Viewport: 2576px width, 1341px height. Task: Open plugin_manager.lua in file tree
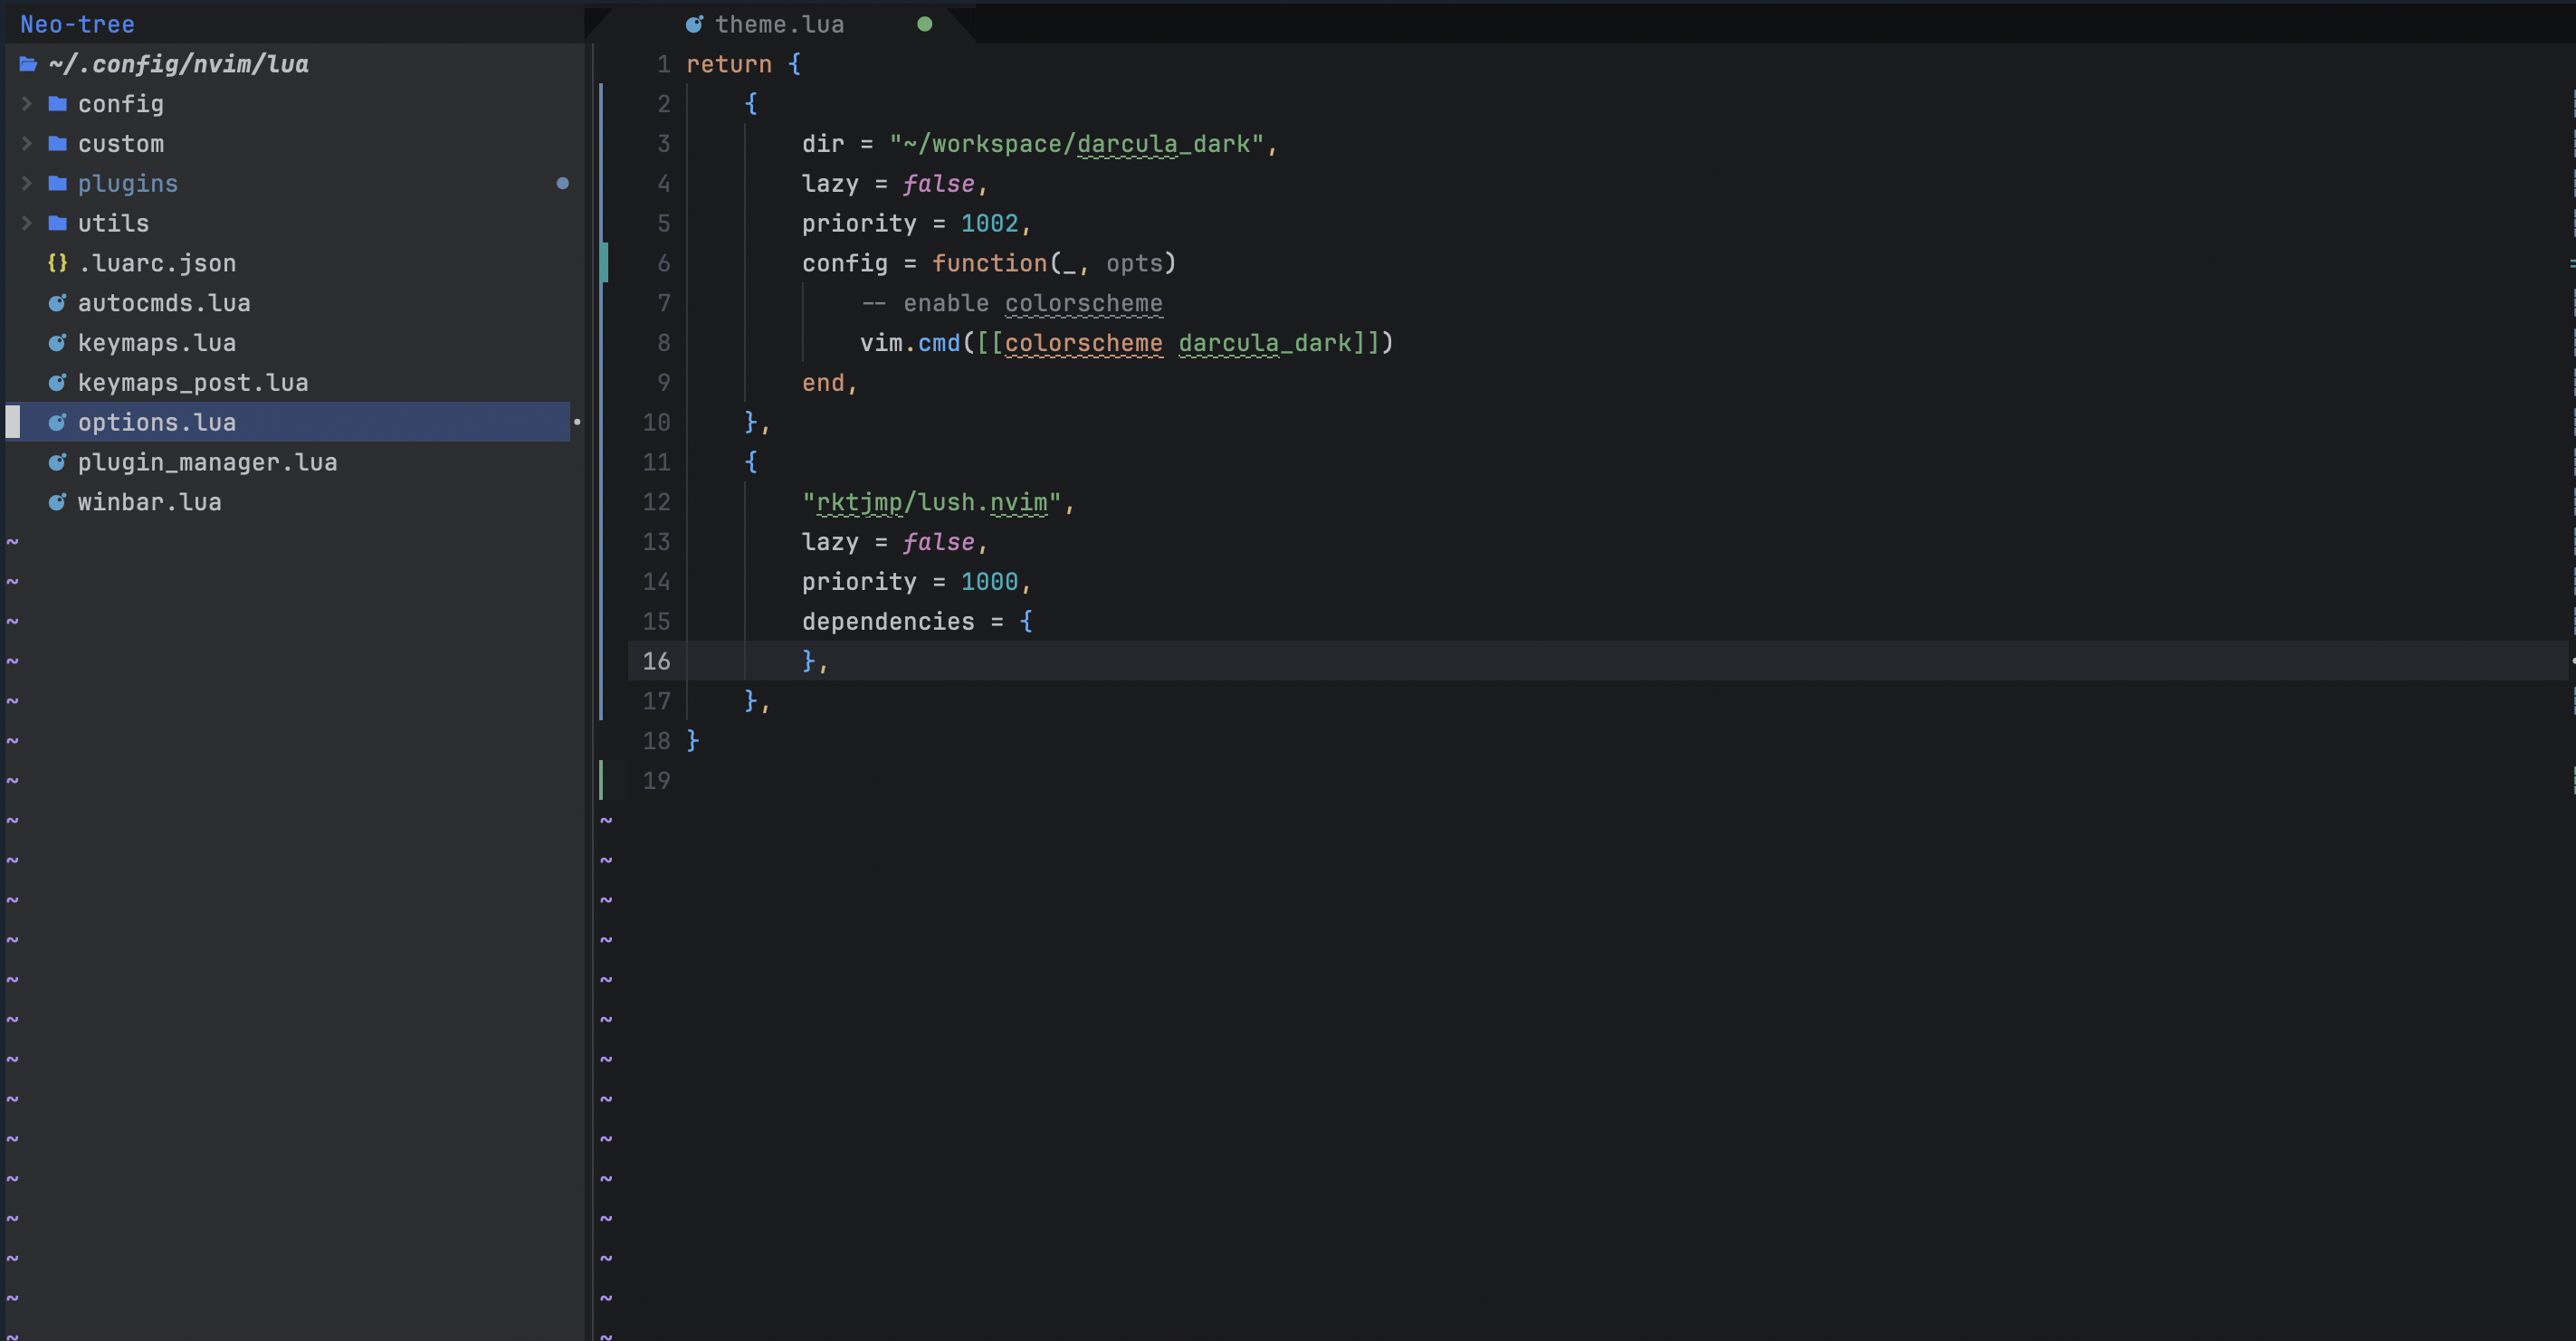(207, 462)
